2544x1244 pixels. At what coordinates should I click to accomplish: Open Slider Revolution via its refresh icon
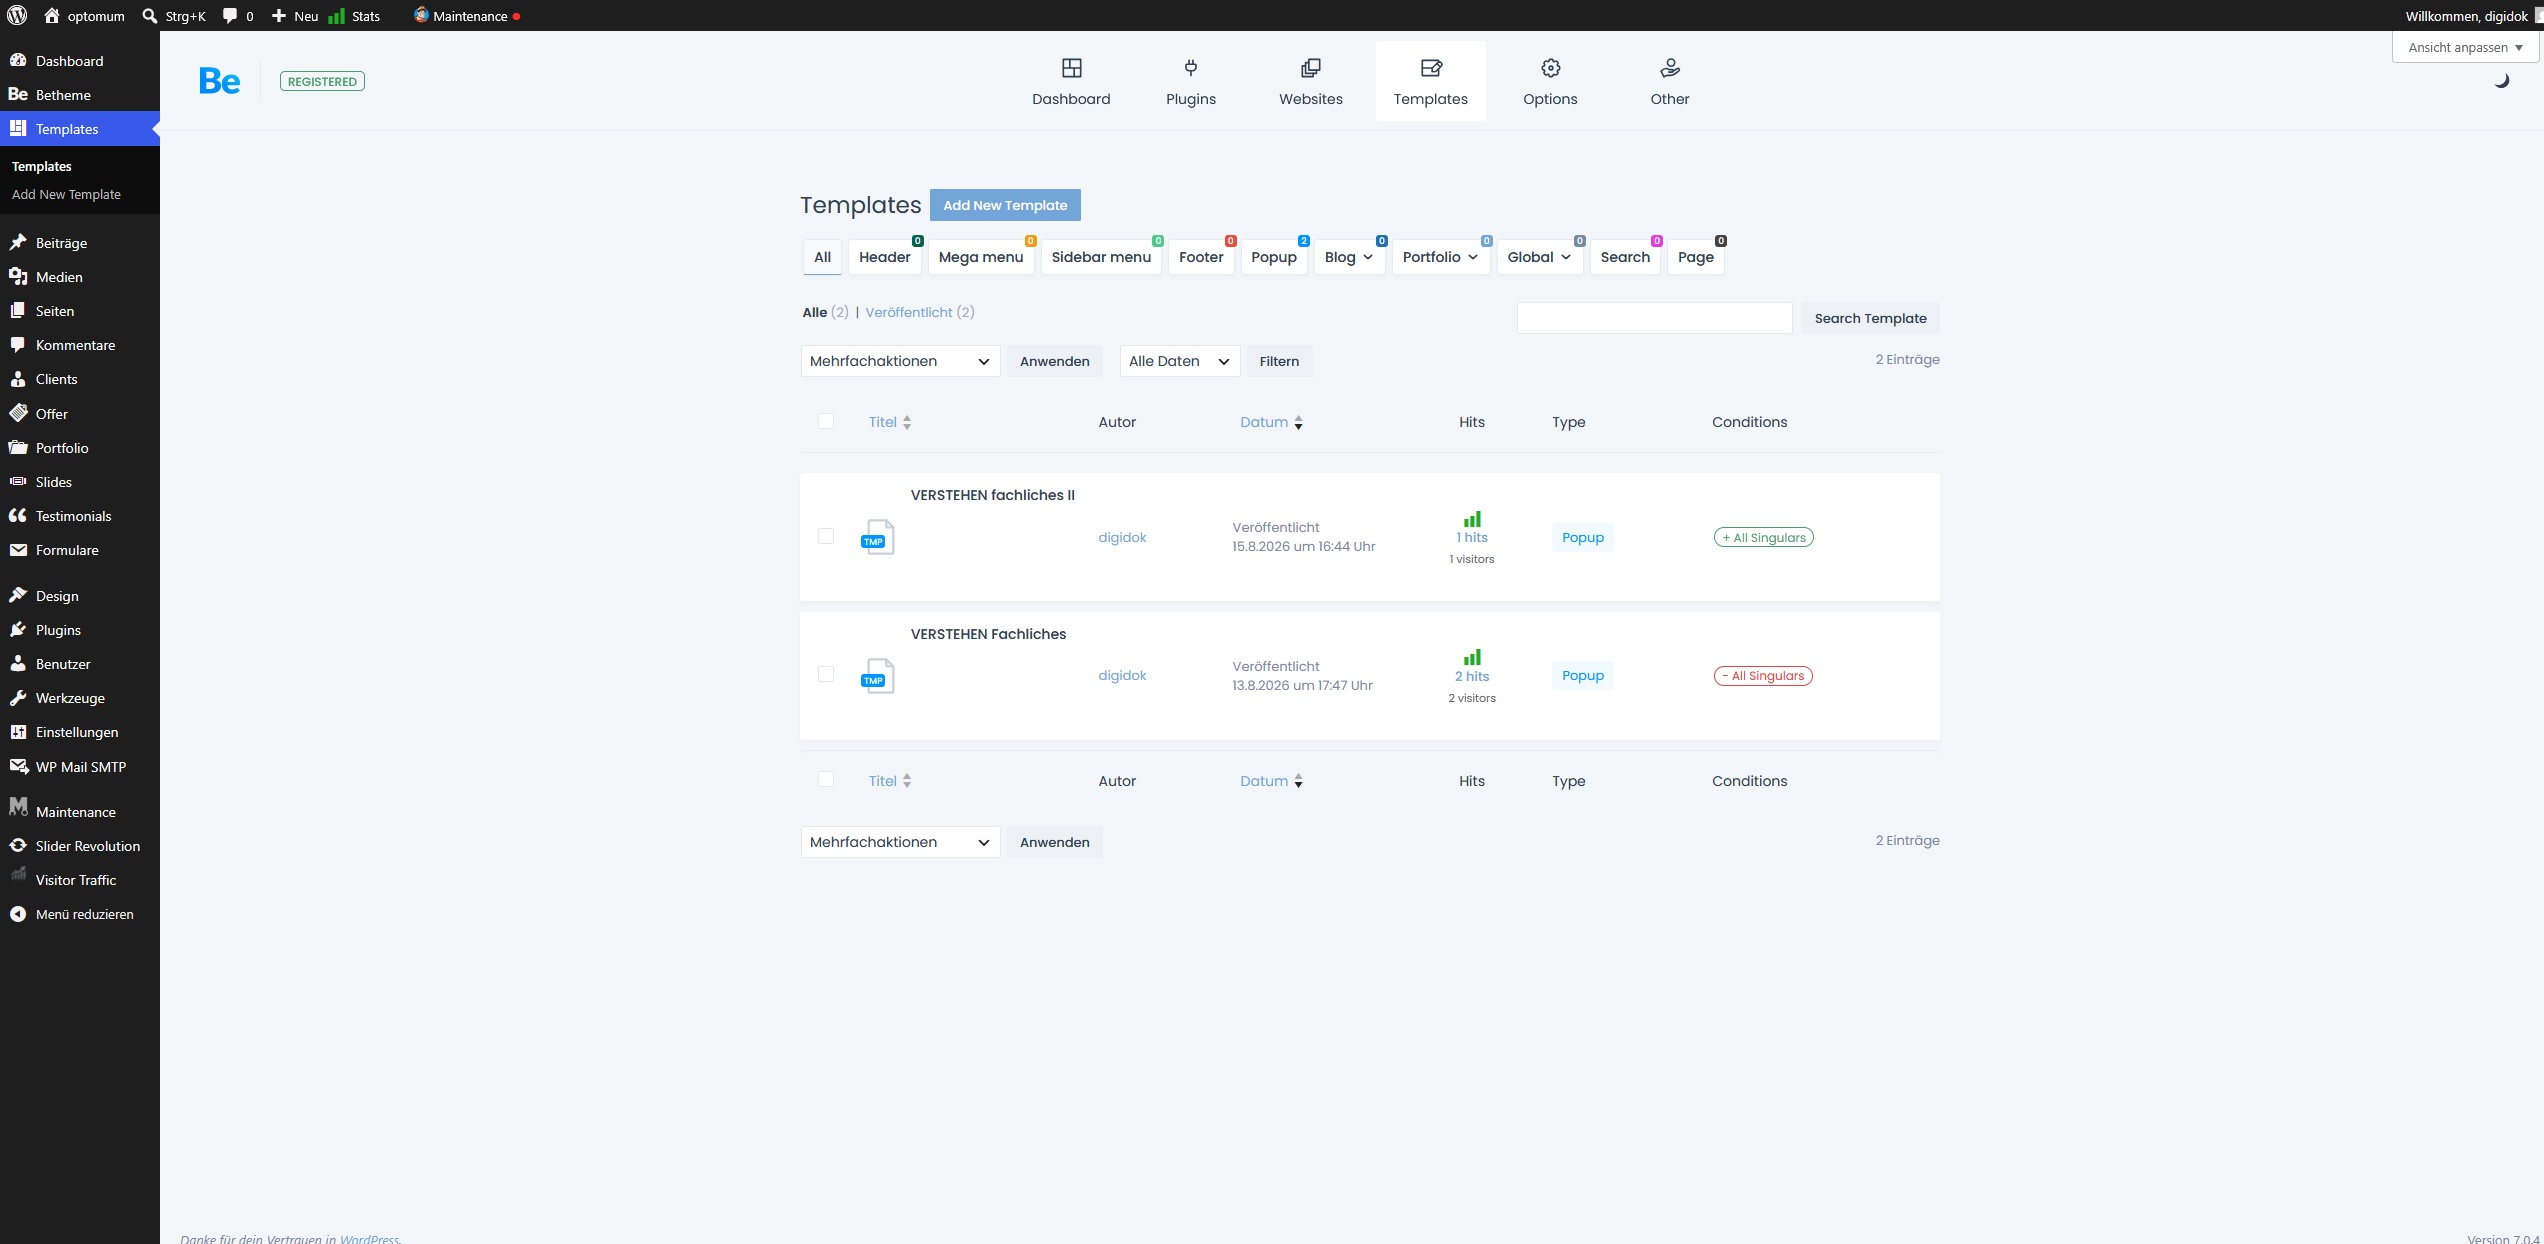pyautogui.click(x=18, y=845)
